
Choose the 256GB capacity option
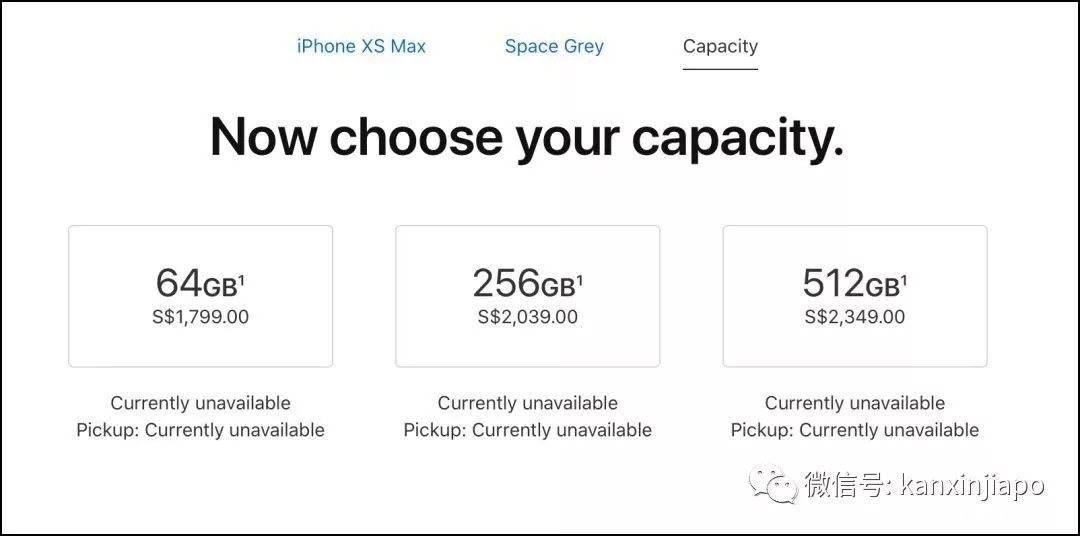pyautogui.click(x=527, y=296)
